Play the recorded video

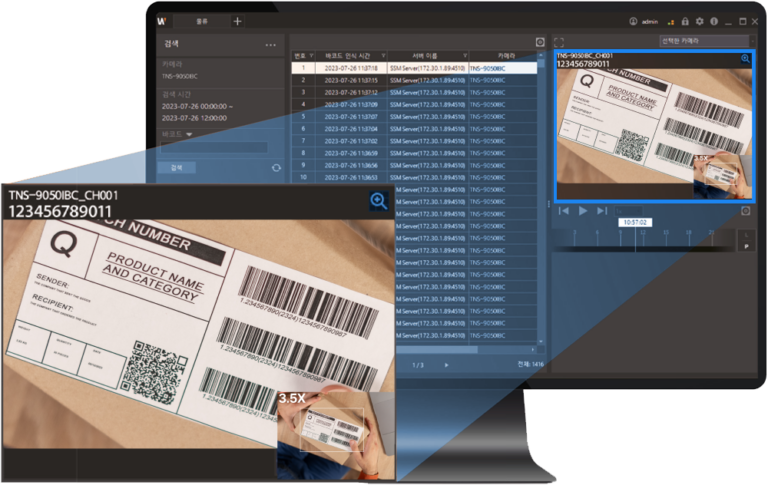click(x=583, y=211)
